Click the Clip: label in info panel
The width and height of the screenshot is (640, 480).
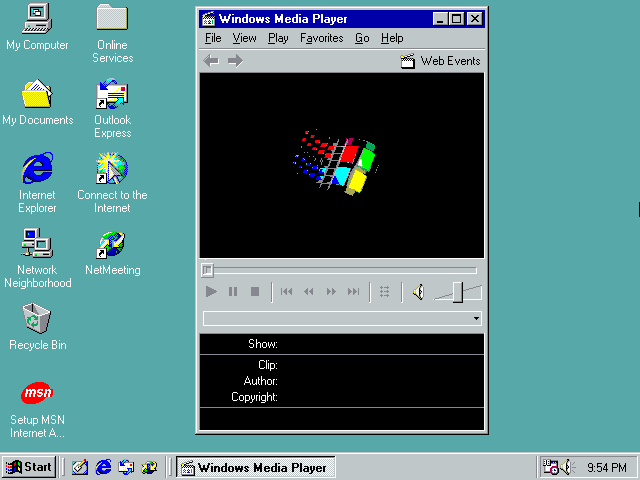click(x=268, y=364)
